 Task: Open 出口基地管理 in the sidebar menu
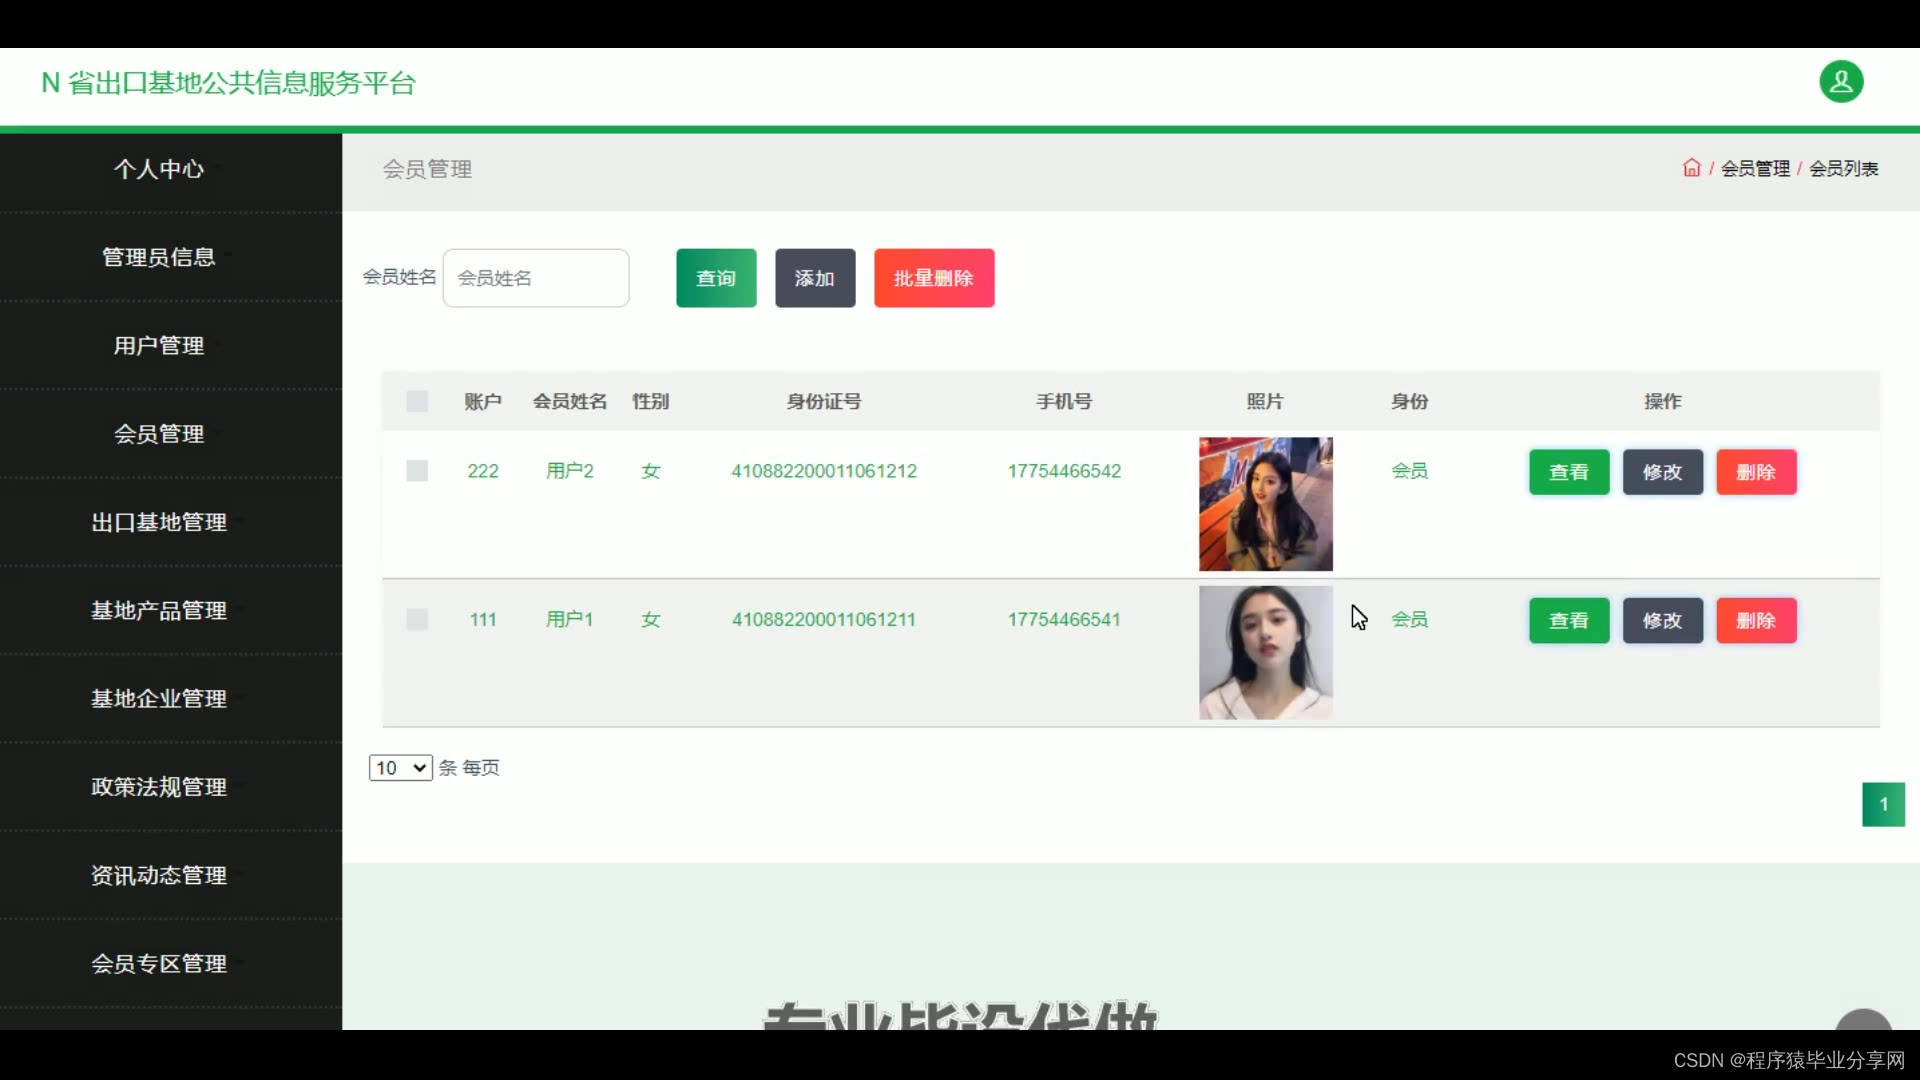159,522
